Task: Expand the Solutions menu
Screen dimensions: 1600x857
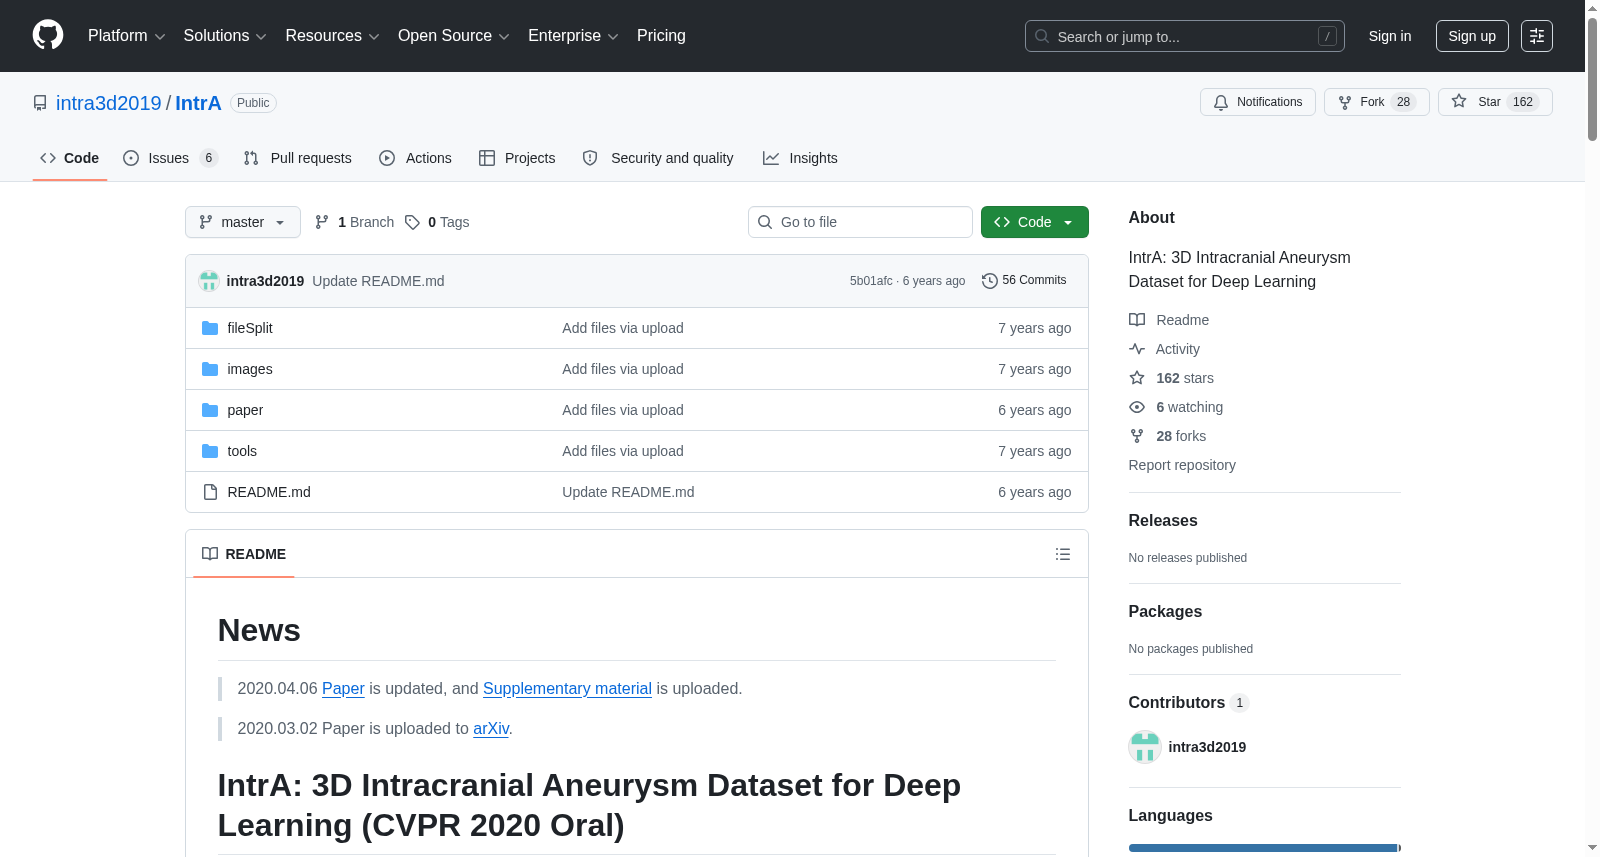Action: 225,36
